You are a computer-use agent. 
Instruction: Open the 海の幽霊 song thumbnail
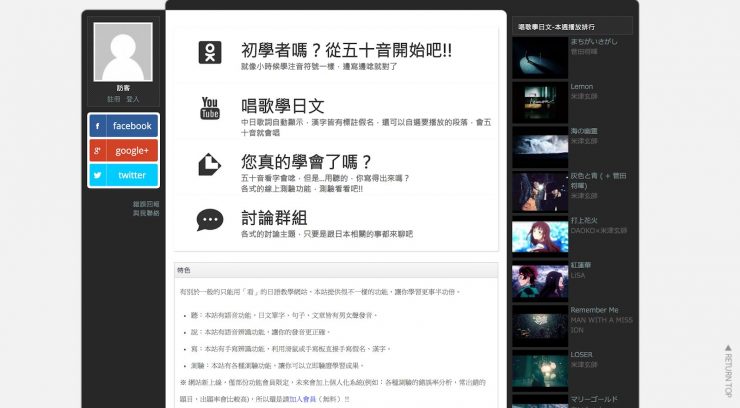pos(540,147)
